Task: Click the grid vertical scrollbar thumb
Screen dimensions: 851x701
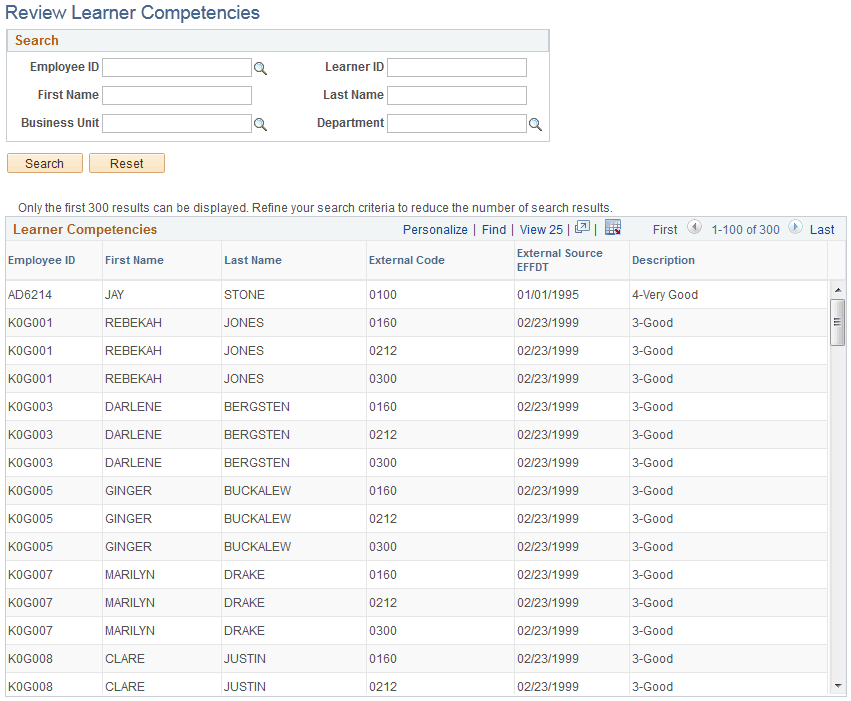Action: coord(838,322)
